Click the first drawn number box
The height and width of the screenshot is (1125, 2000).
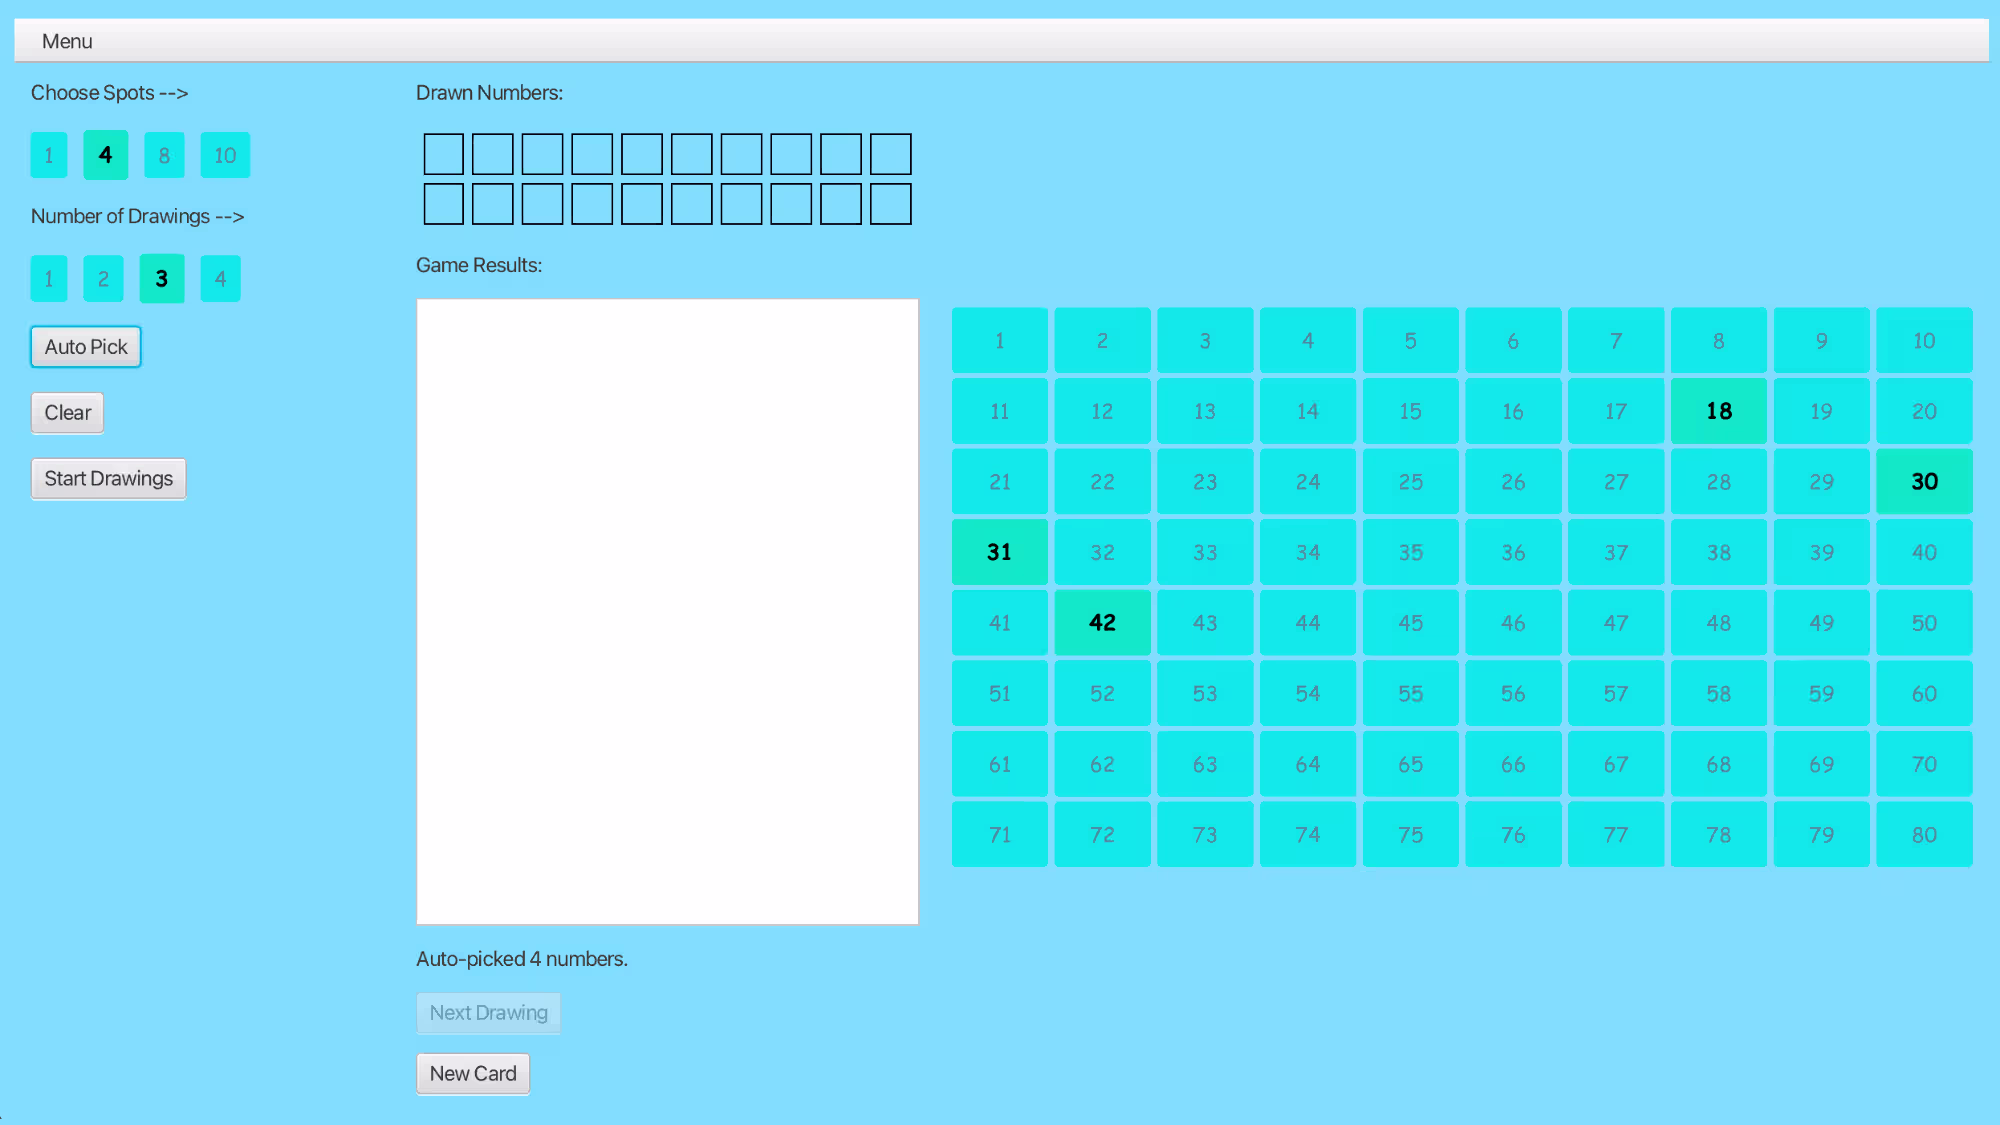pos(443,154)
